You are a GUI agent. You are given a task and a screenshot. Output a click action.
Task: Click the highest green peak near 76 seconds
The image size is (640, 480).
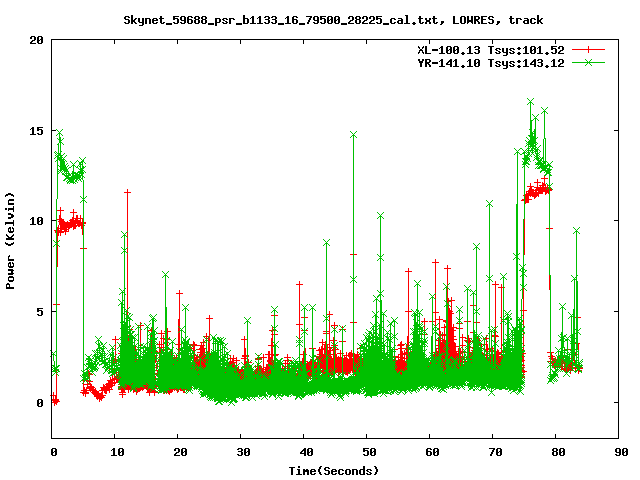531,101
